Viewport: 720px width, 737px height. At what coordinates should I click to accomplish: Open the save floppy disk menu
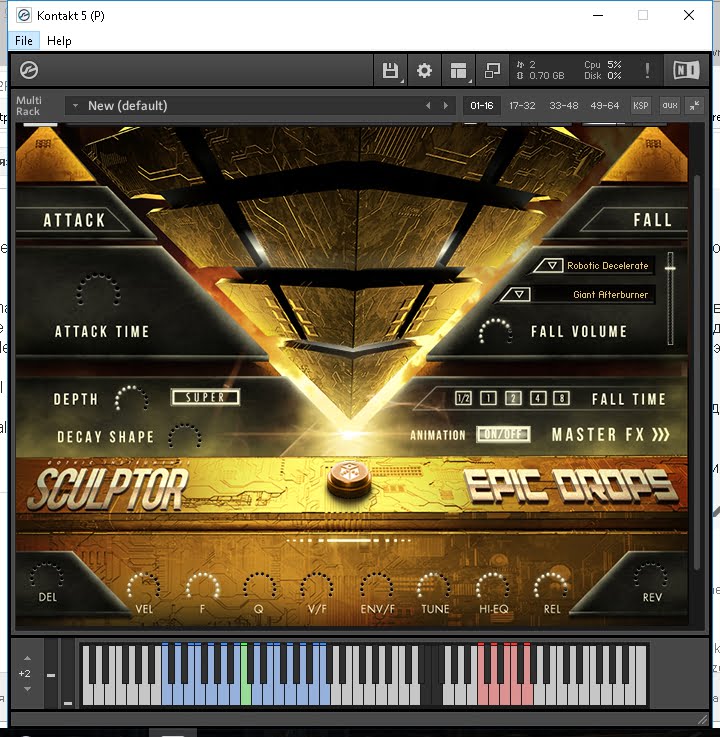click(391, 71)
